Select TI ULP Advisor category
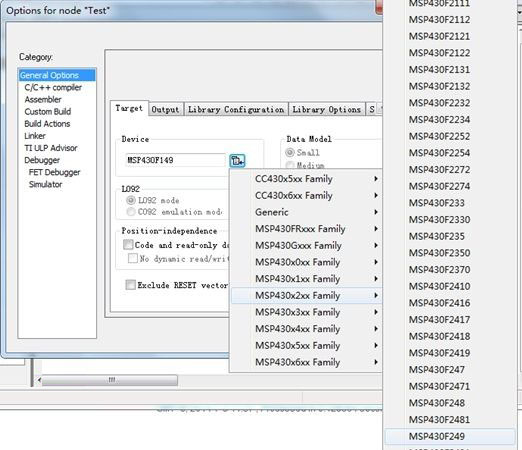The image size is (522, 450). click(x=51, y=148)
